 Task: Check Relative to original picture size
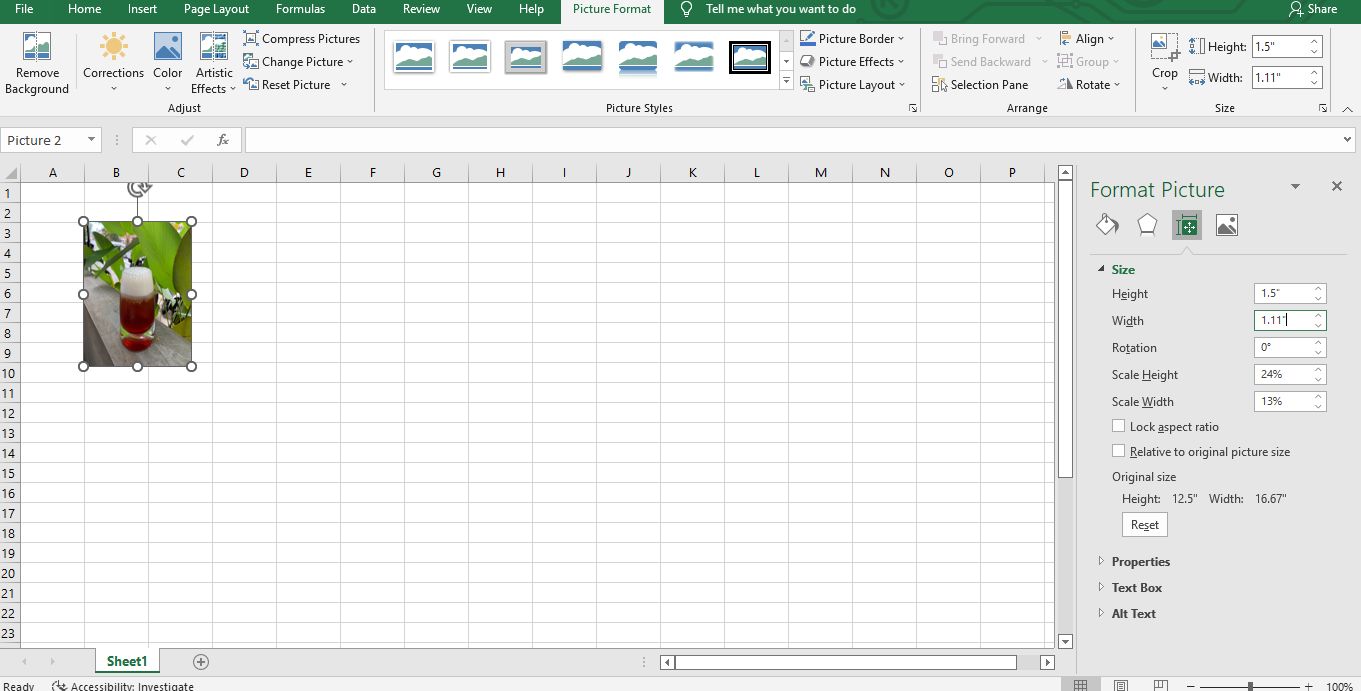(x=1118, y=451)
